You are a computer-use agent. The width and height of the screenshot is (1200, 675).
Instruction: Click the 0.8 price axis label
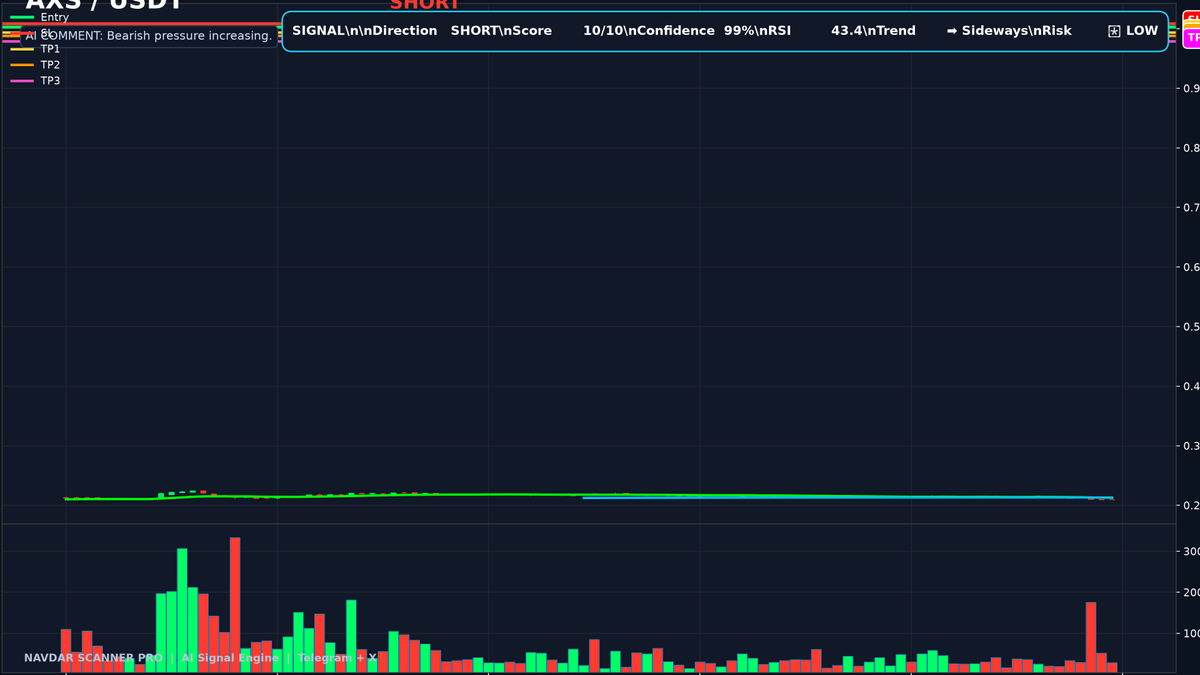point(1191,148)
